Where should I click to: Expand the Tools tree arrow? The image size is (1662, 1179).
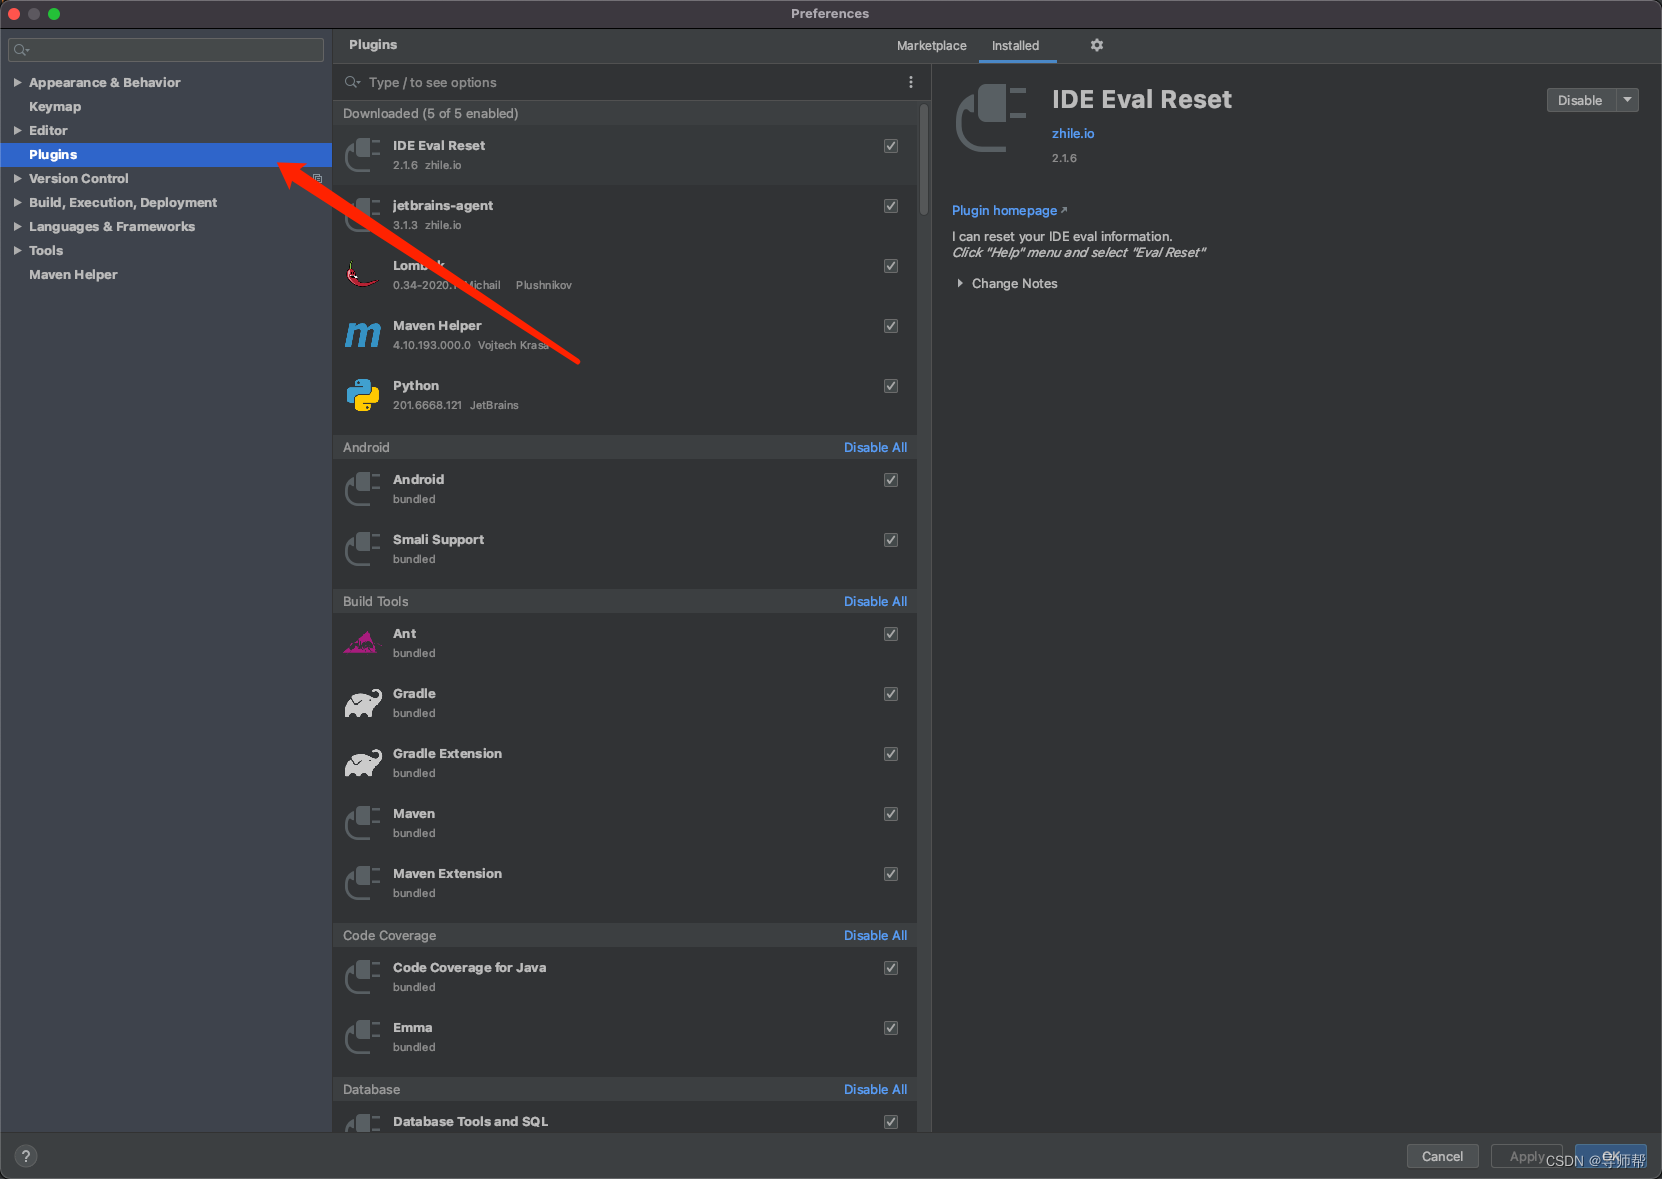coord(17,250)
